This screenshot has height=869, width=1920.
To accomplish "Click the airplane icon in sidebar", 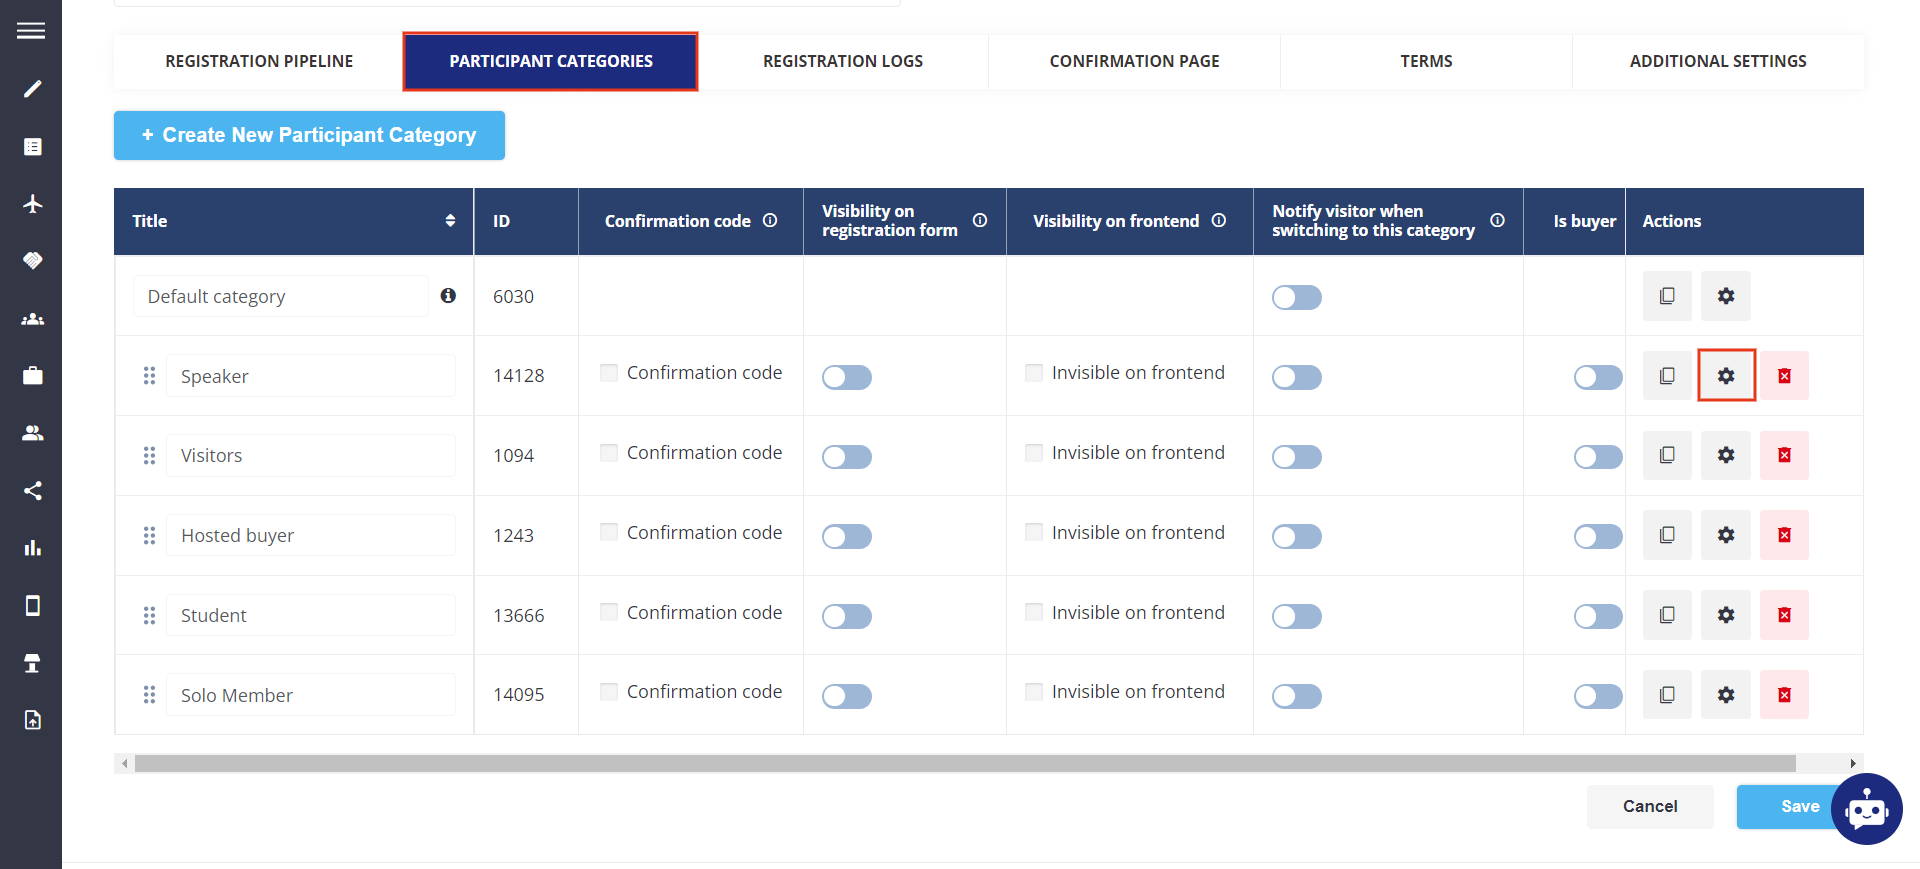I will [x=32, y=204].
